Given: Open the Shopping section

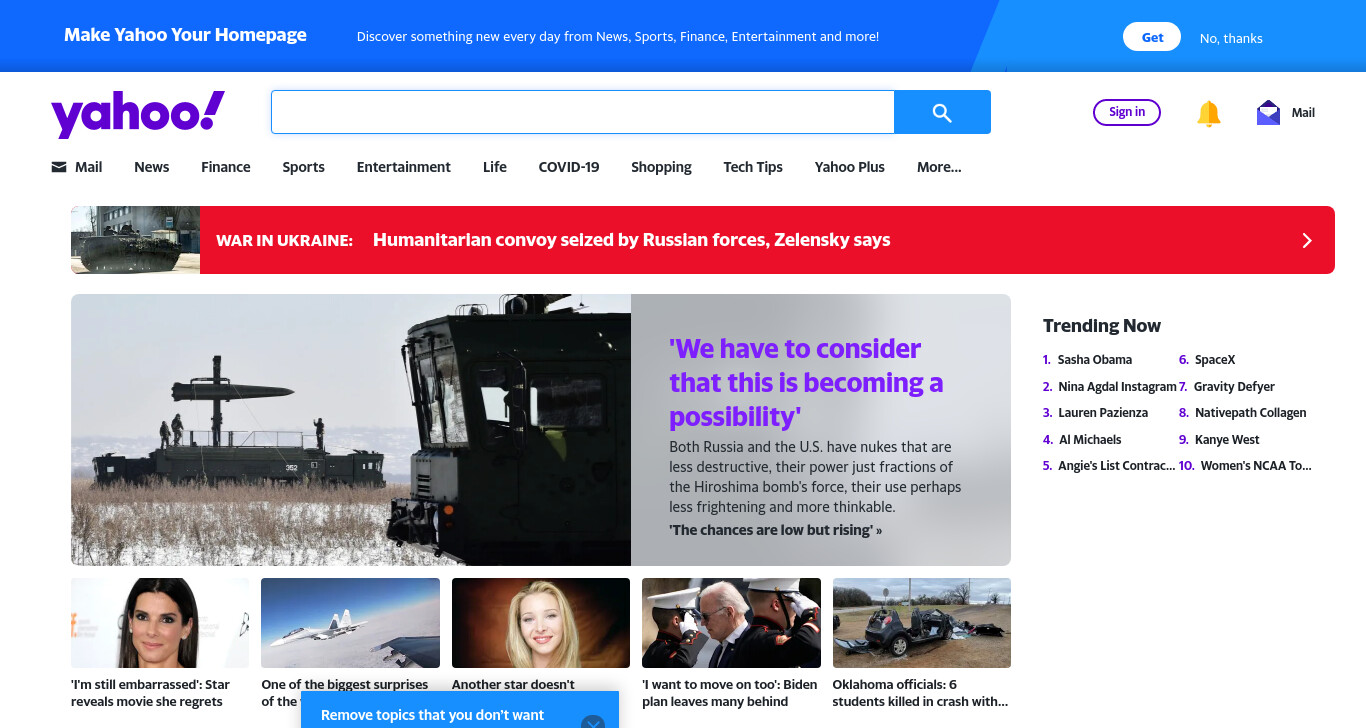Looking at the screenshot, I should tap(661, 167).
